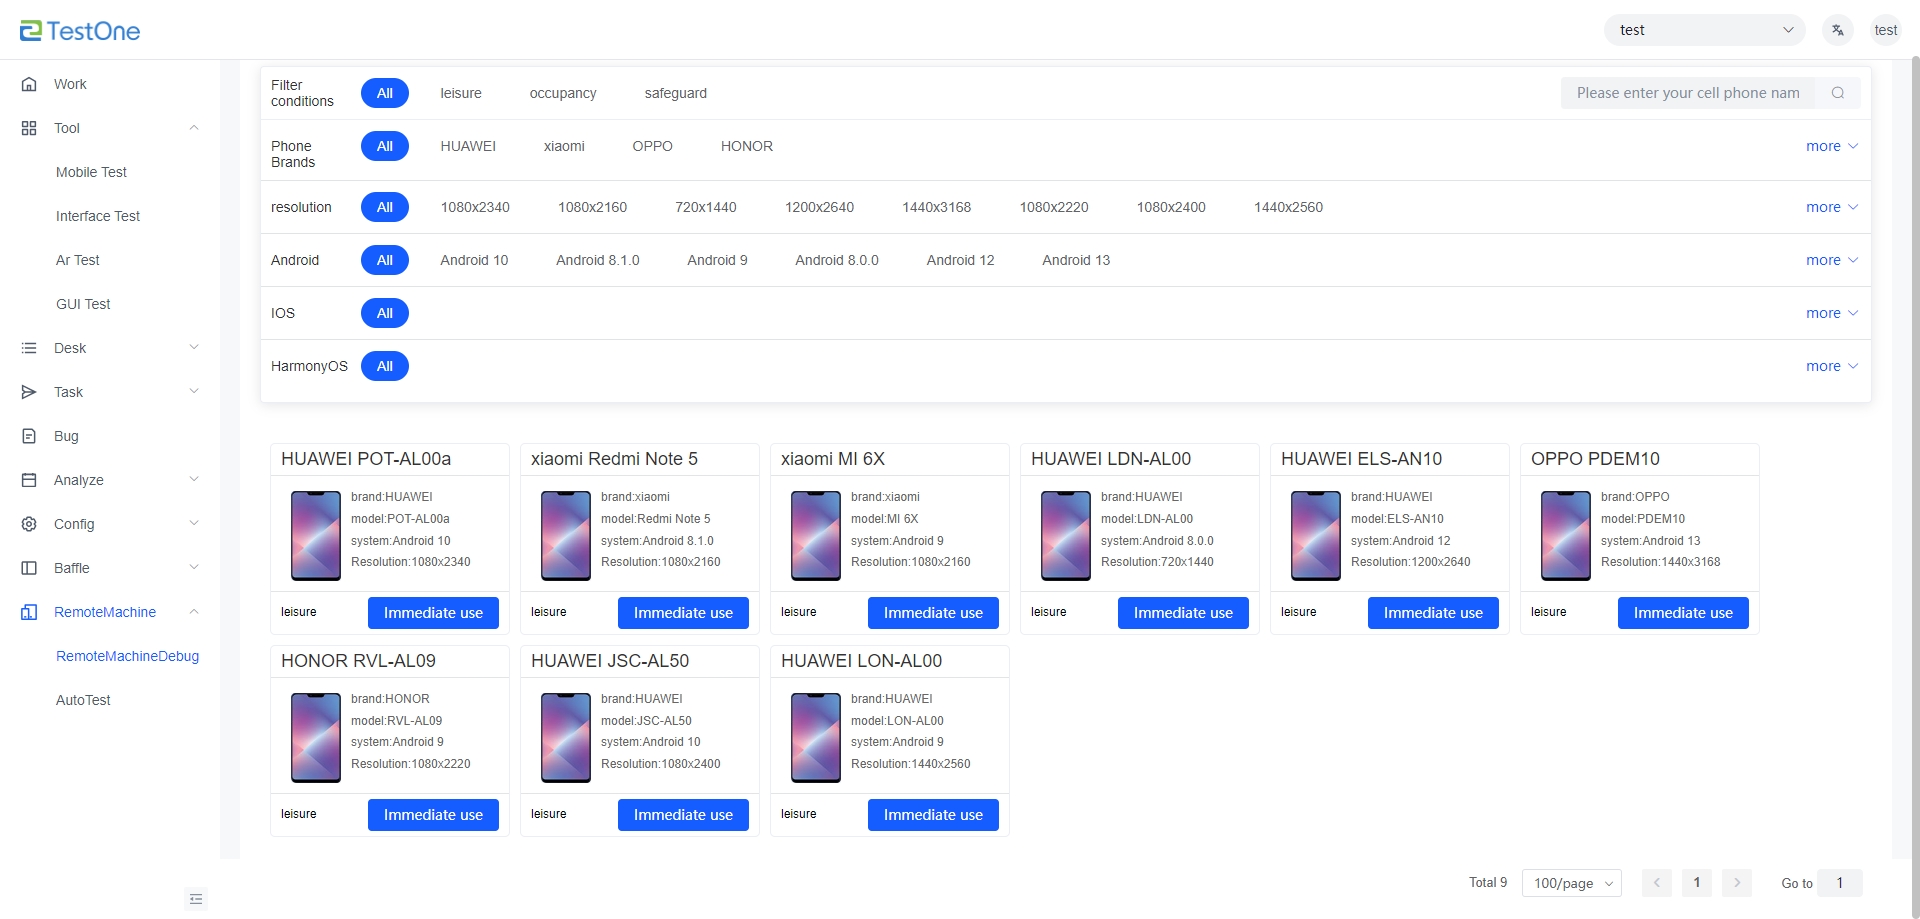The height and width of the screenshot is (919, 1920).
Task: Click the HUAWEI POT-AL00a phone image
Action: pos(316,535)
